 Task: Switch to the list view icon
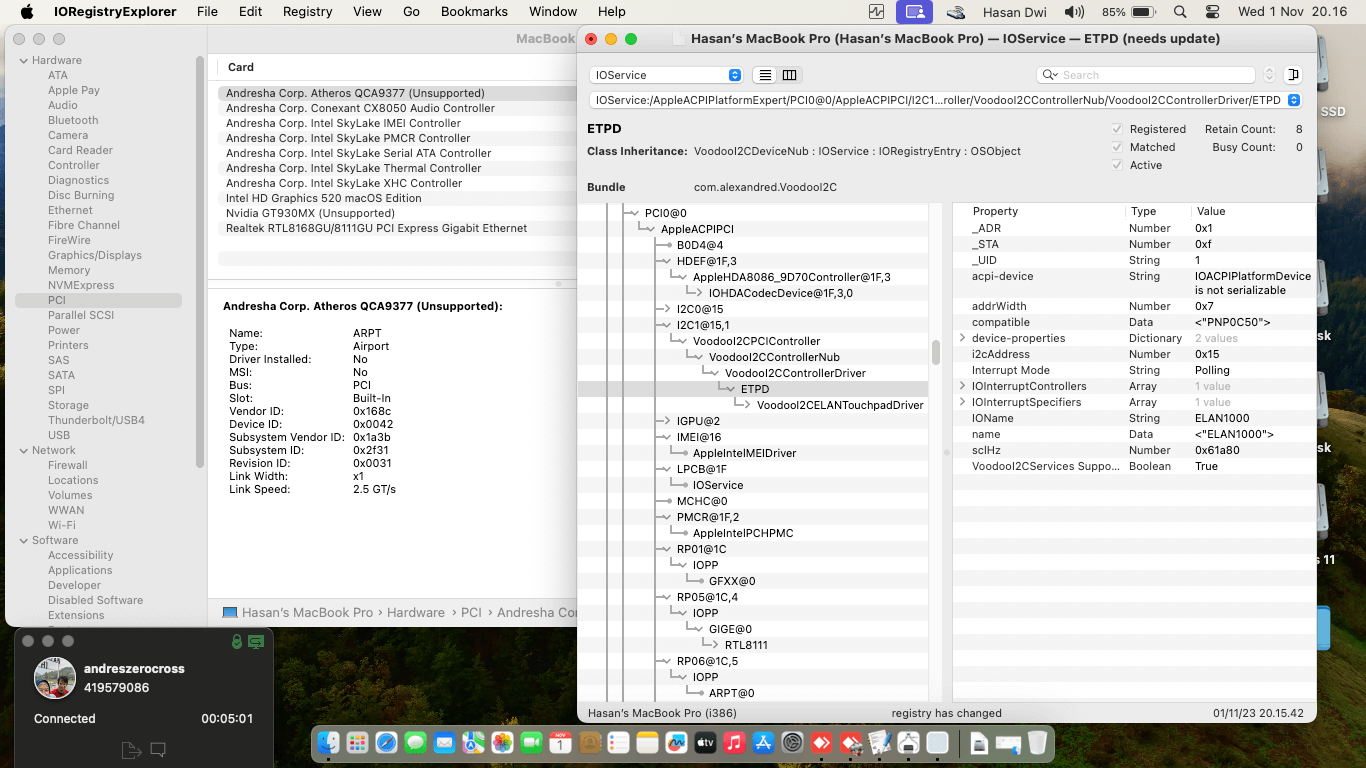[765, 75]
